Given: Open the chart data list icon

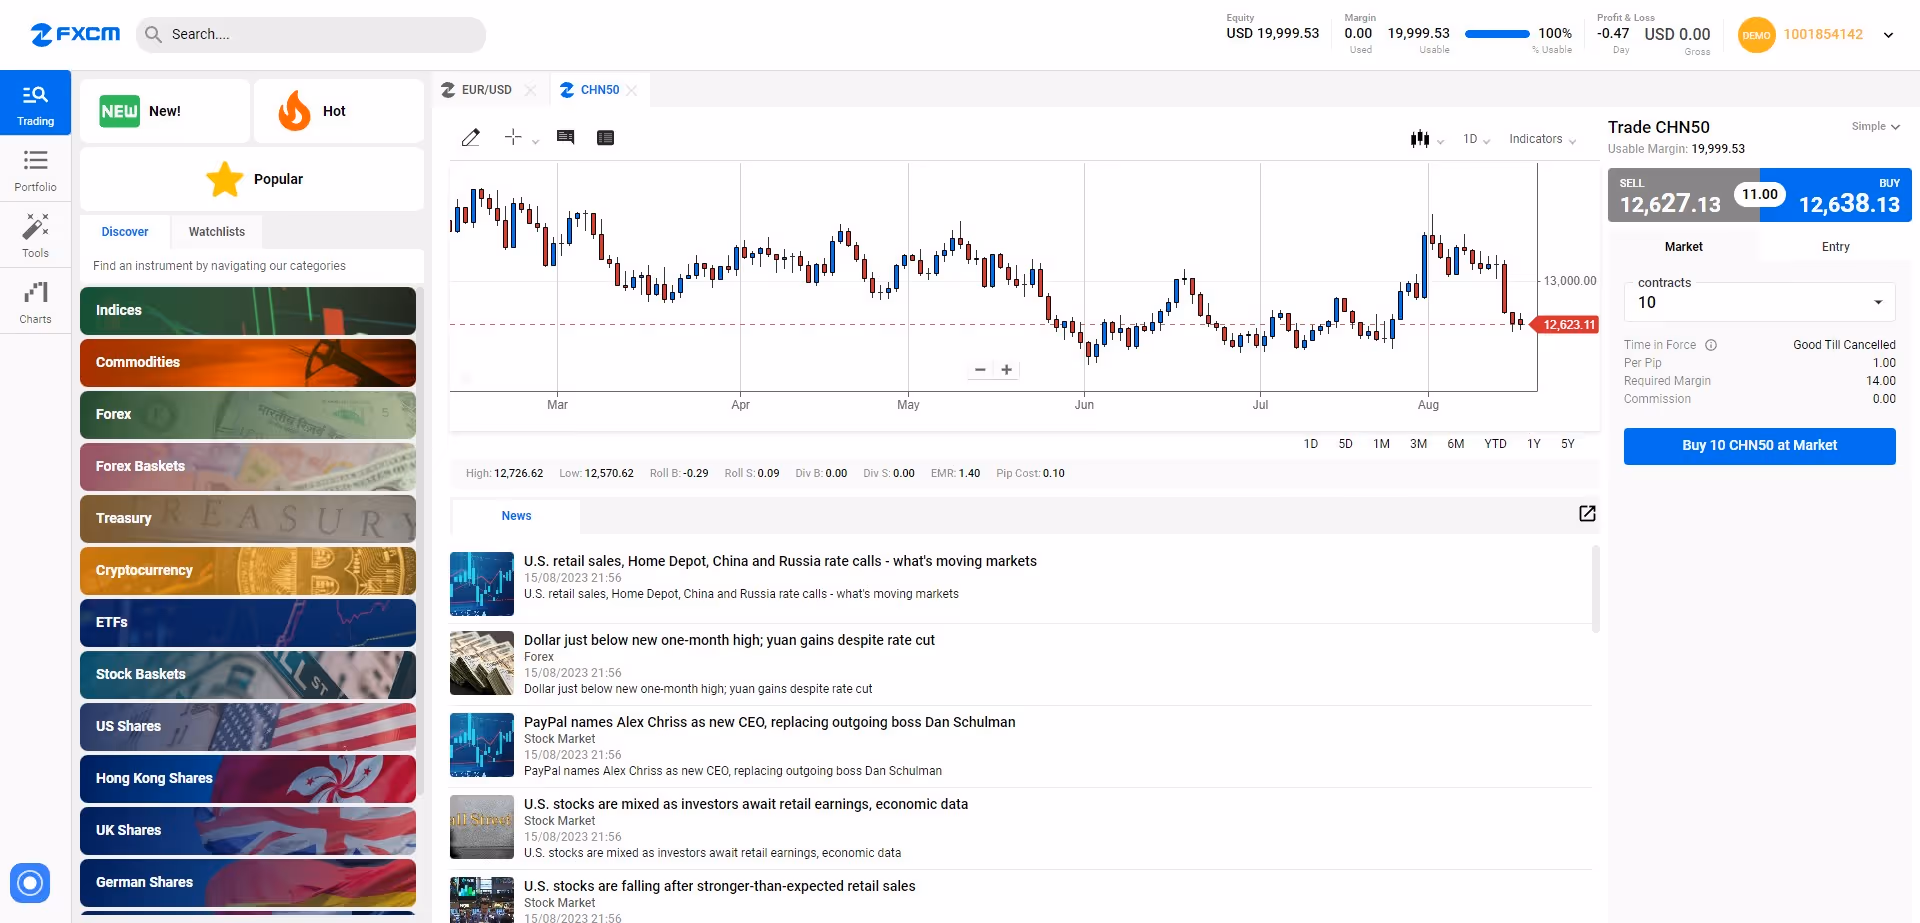Looking at the screenshot, I should pos(605,138).
